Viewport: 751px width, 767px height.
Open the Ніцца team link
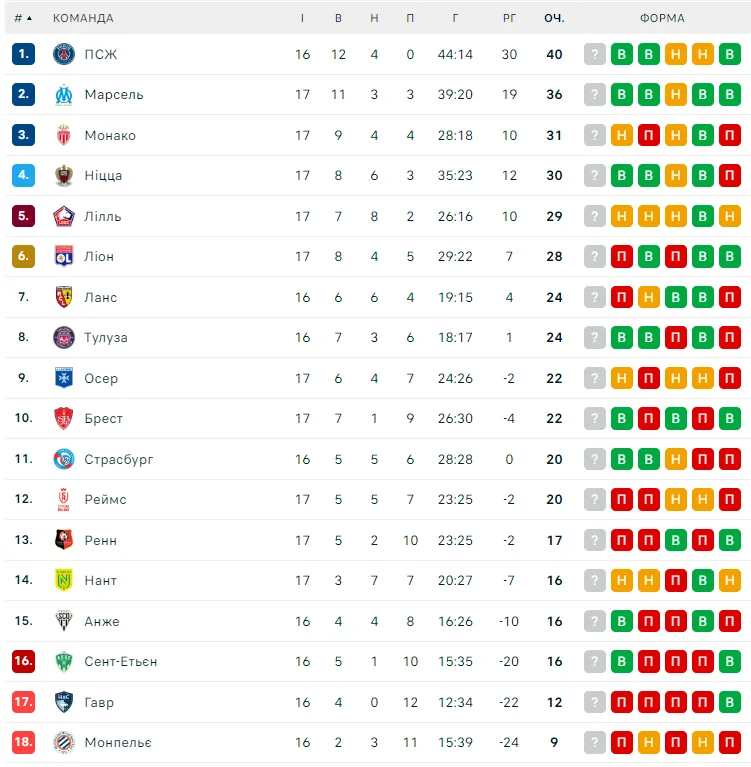pyautogui.click(x=103, y=176)
